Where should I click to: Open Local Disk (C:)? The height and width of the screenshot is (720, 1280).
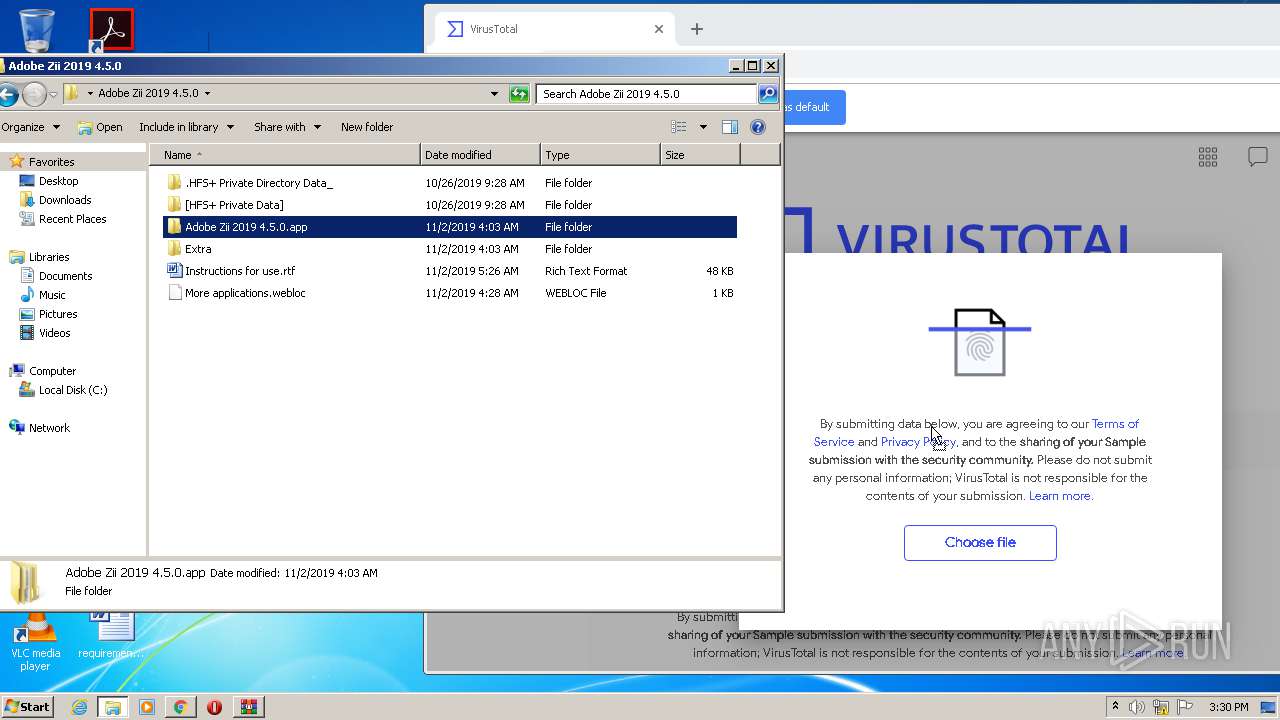(73, 390)
